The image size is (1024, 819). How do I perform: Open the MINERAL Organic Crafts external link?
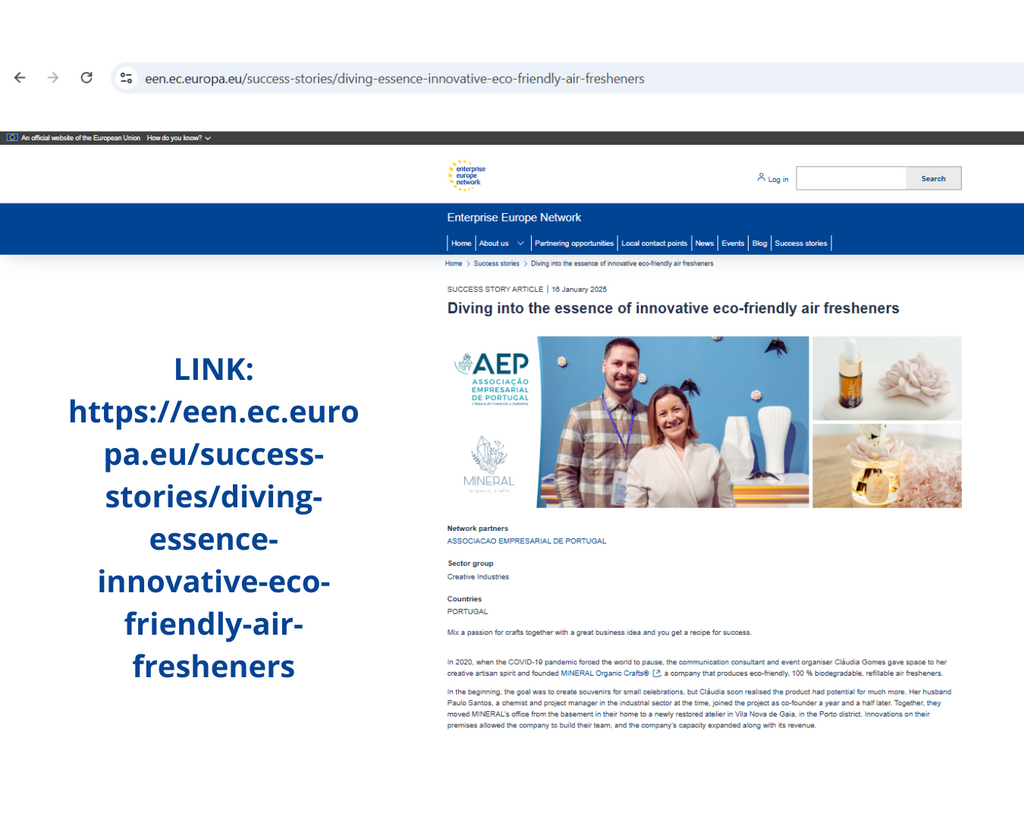pos(605,673)
